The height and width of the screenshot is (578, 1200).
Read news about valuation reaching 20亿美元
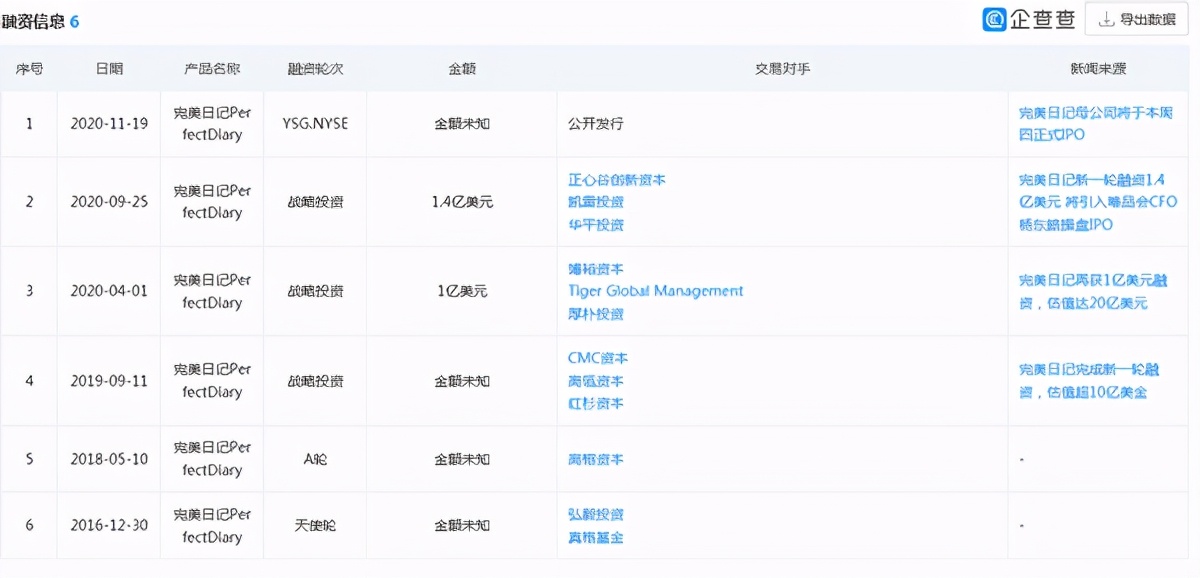[1091, 291]
